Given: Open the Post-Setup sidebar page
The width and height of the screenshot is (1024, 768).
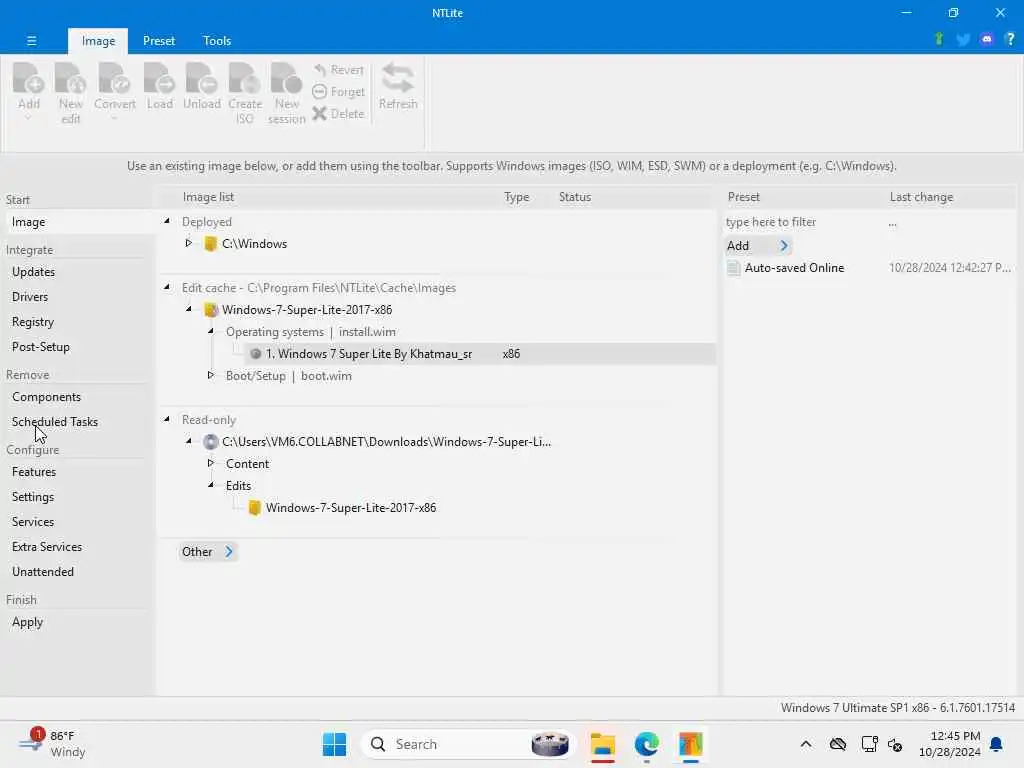Looking at the screenshot, I should coord(40,347).
